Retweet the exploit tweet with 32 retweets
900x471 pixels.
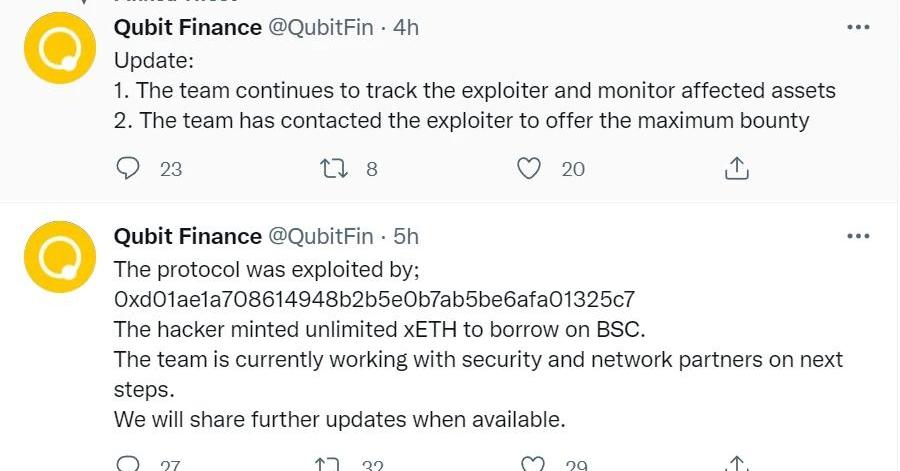[x=326, y=464]
